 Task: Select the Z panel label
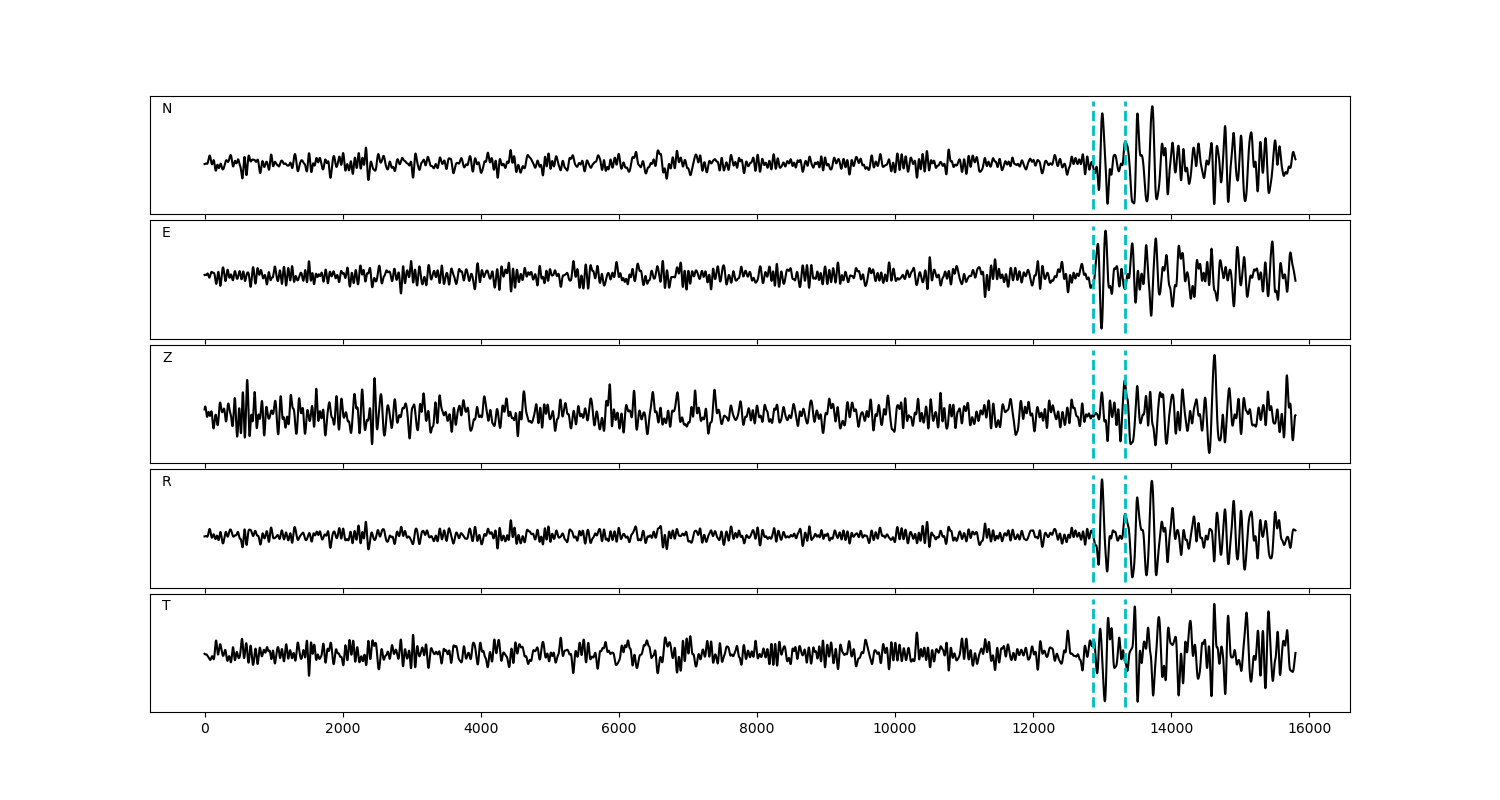tap(167, 358)
